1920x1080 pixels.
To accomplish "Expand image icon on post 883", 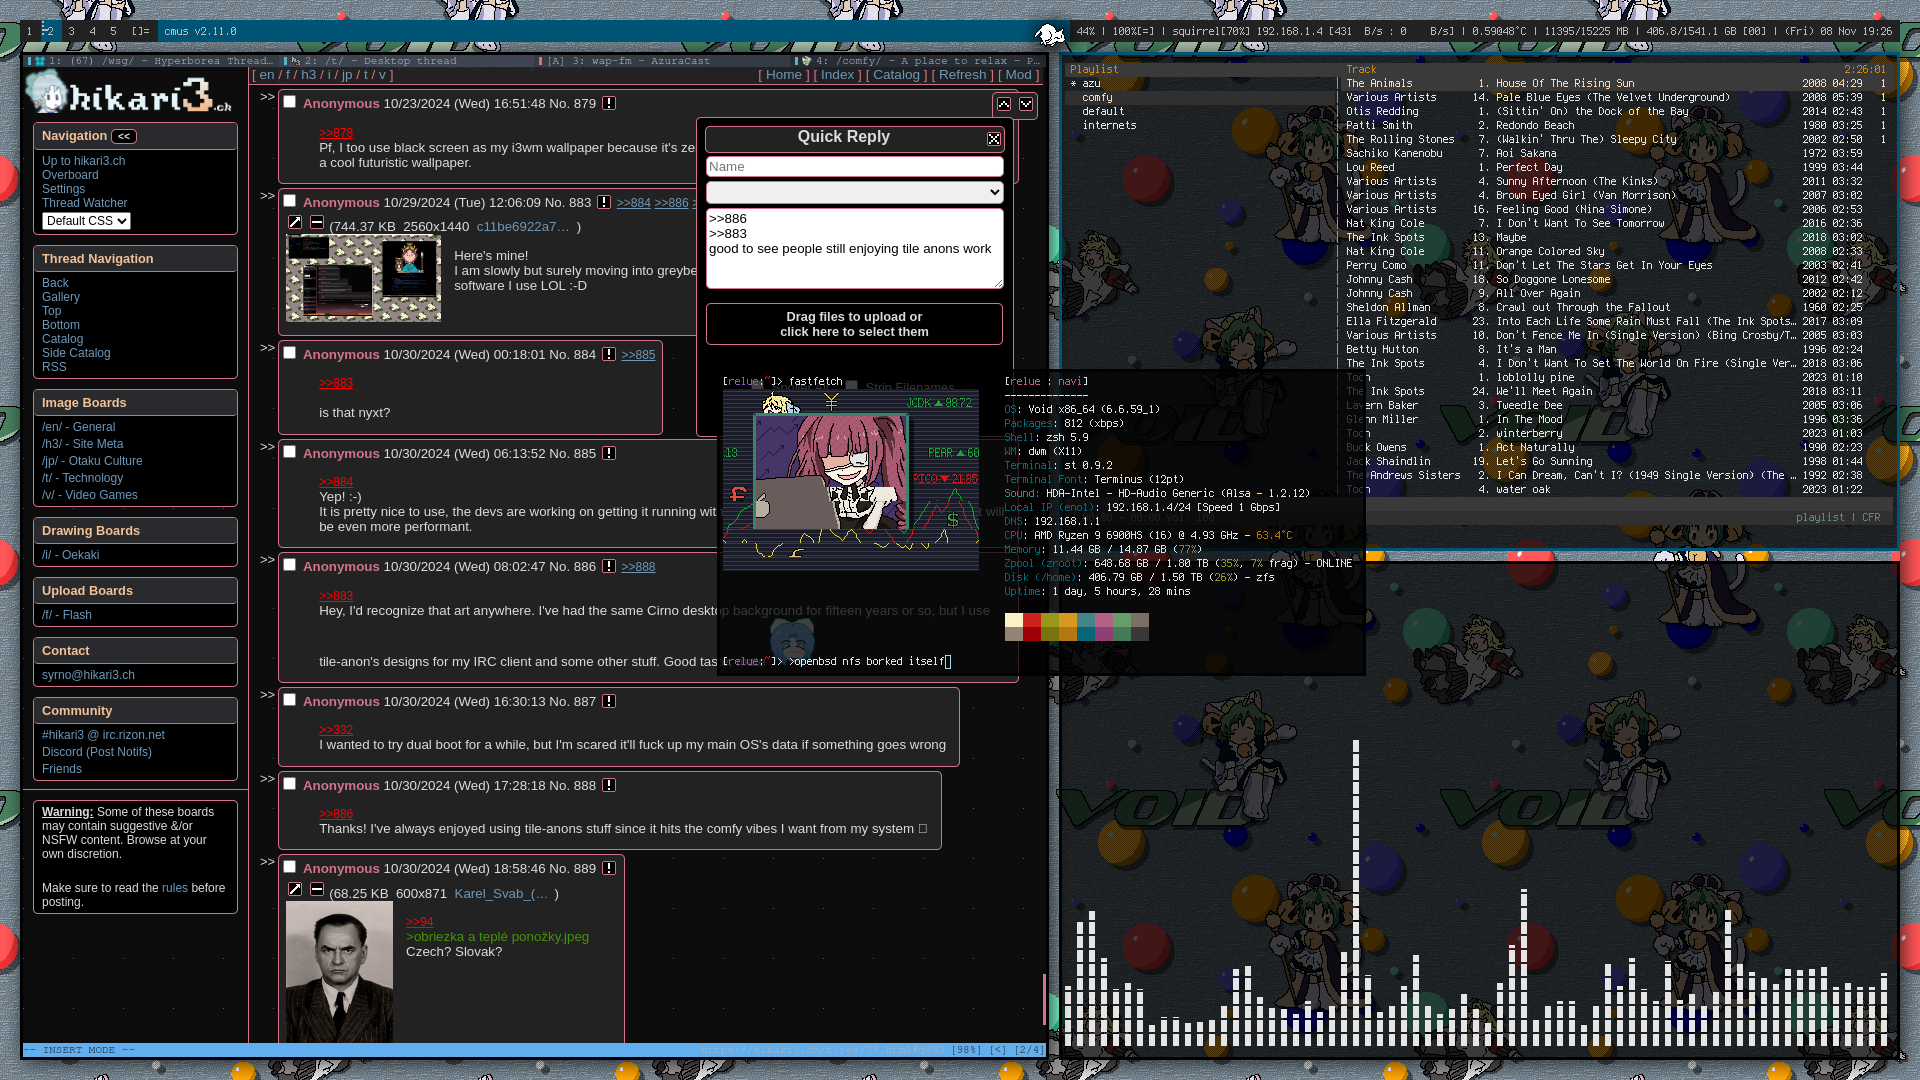I will pyautogui.click(x=295, y=223).
